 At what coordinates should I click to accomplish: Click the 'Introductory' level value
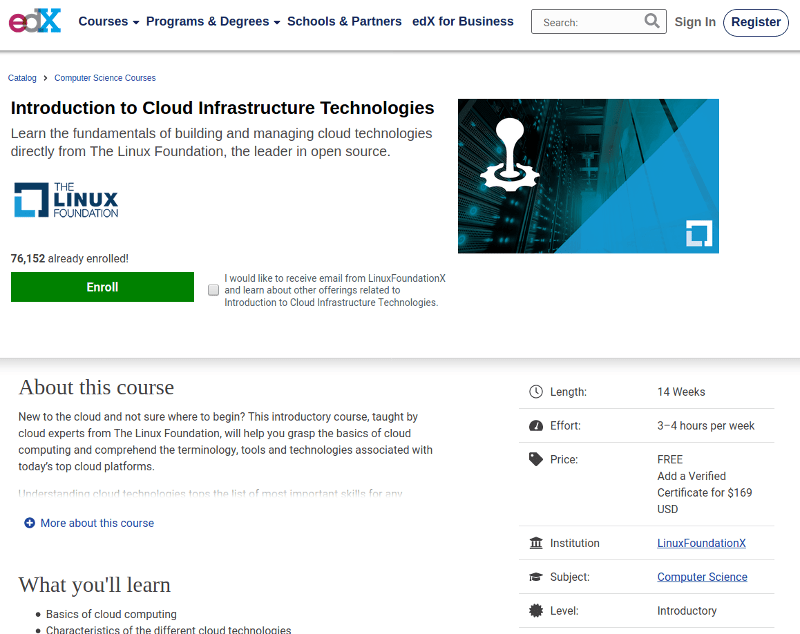[x=687, y=611]
